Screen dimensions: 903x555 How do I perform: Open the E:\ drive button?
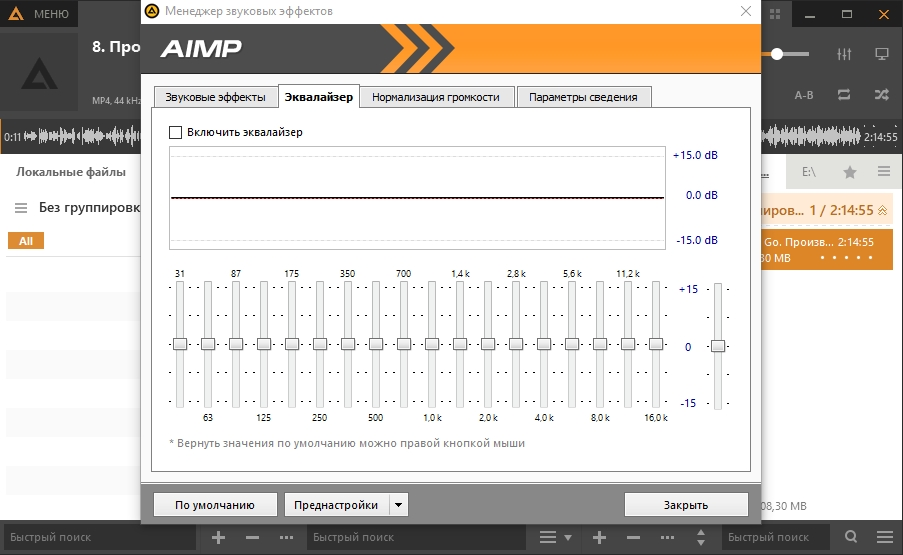pyautogui.click(x=809, y=172)
